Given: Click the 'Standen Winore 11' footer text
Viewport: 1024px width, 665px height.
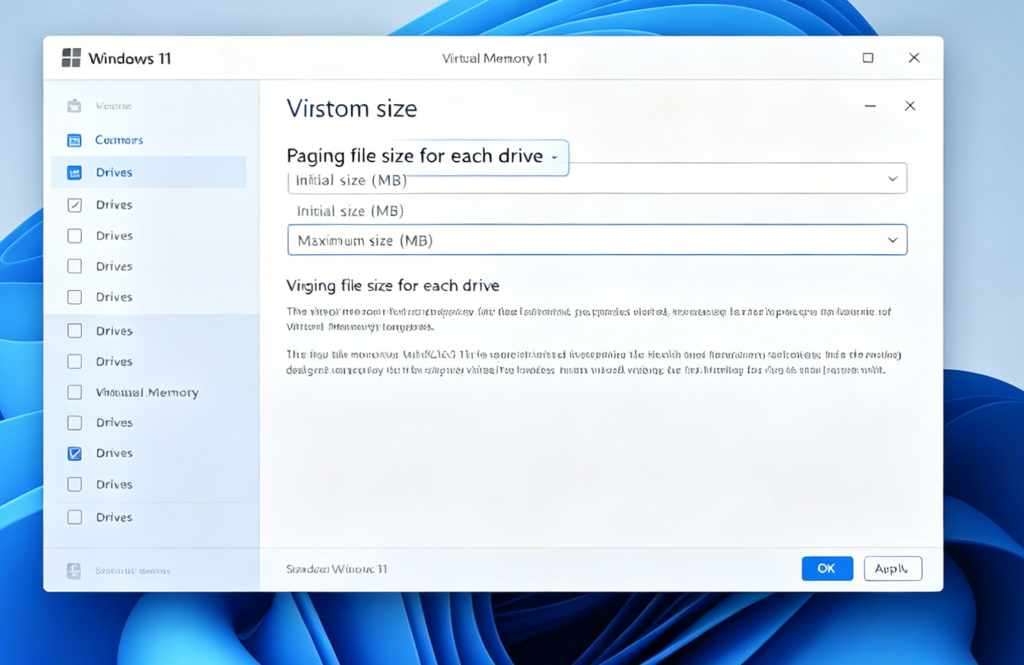Looking at the screenshot, I should [337, 569].
